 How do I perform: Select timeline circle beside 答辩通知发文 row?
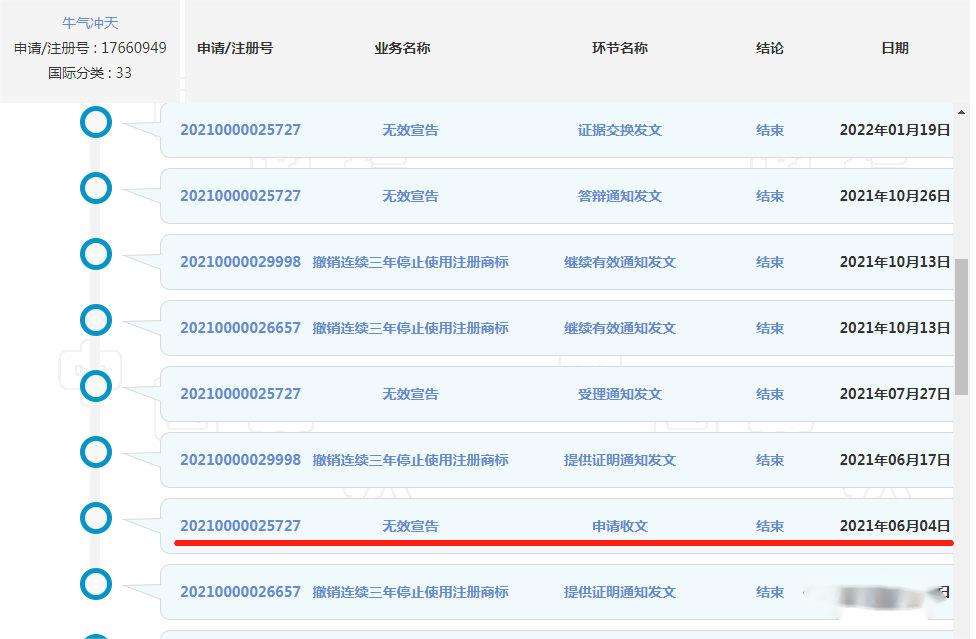(x=96, y=188)
